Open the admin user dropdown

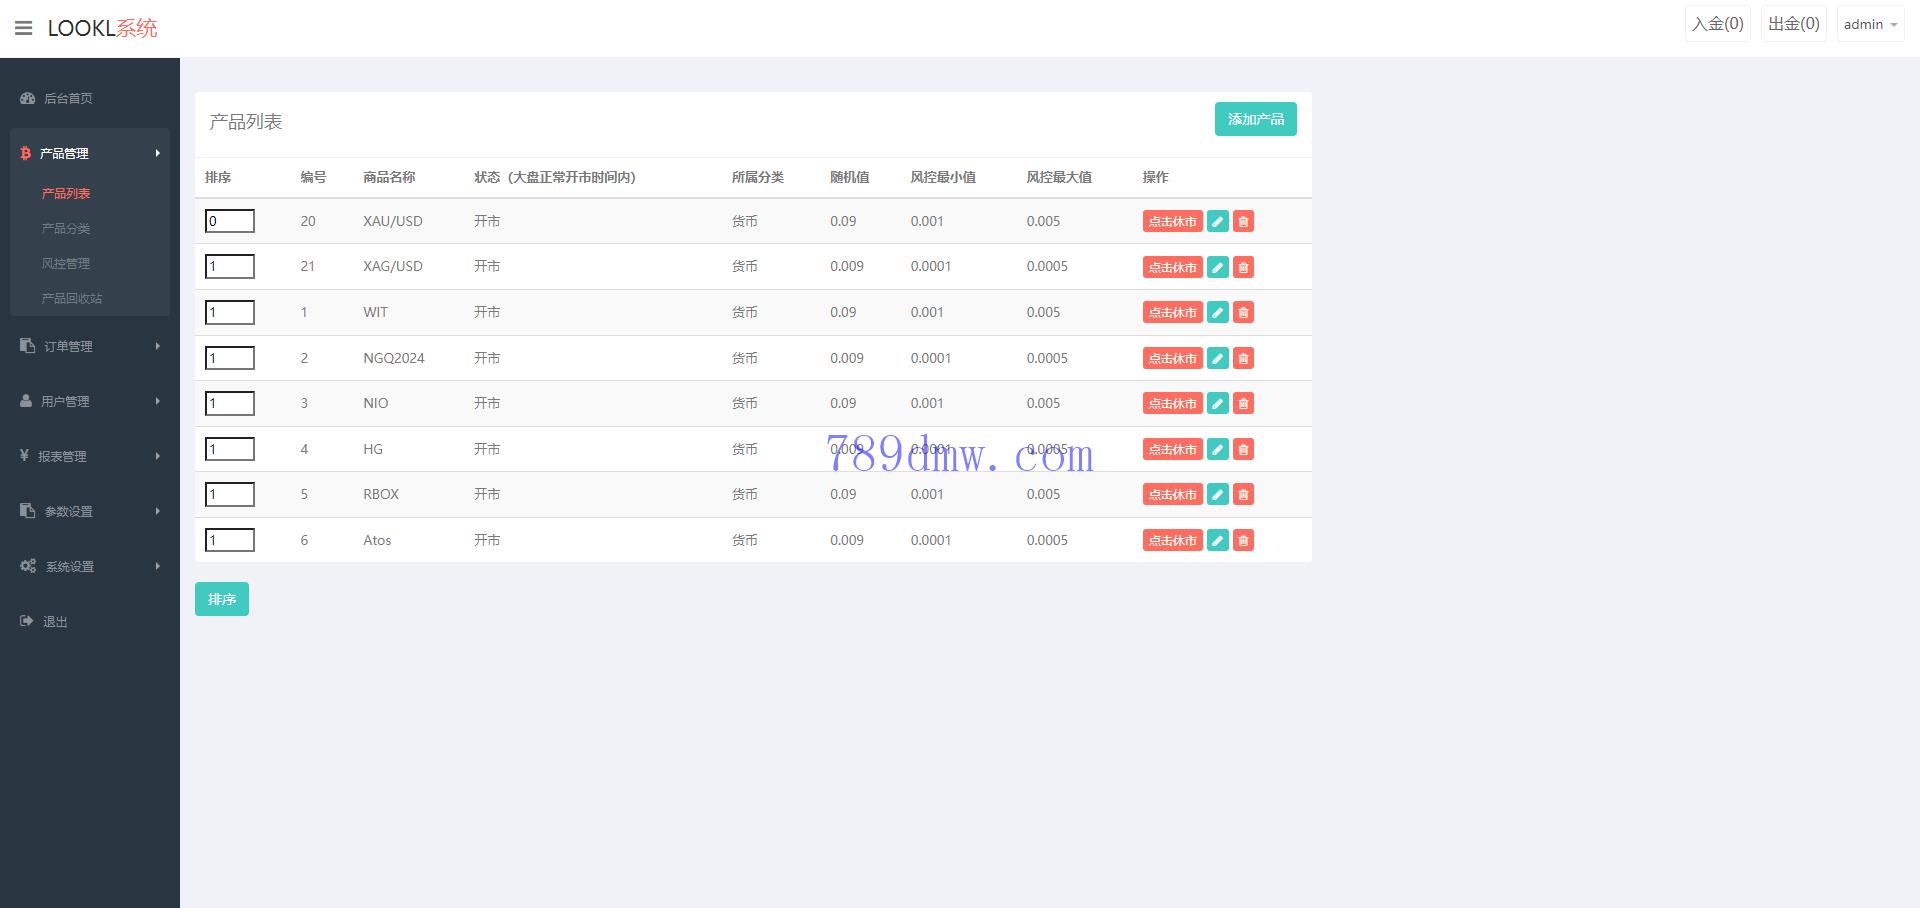click(x=1869, y=24)
